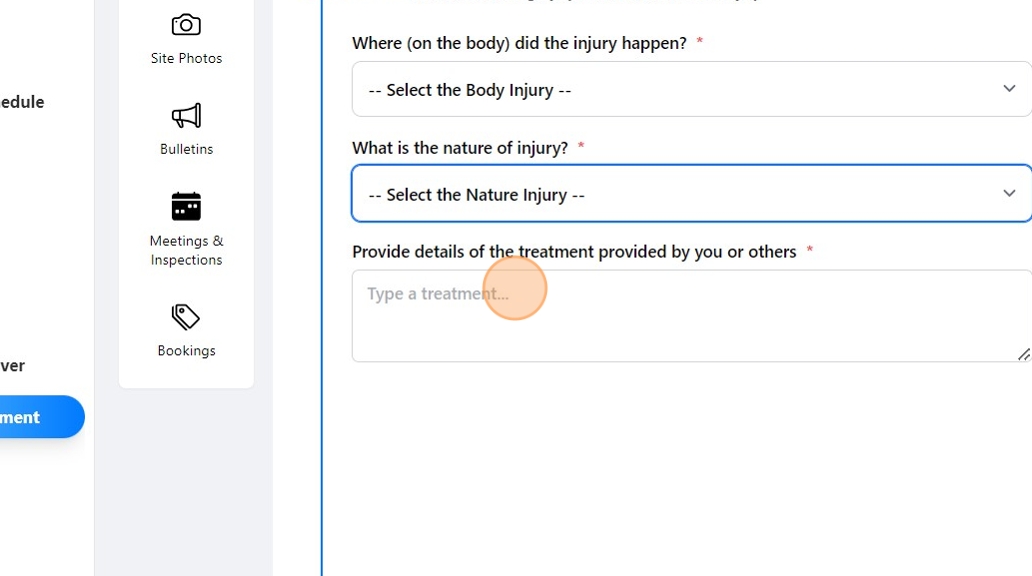Image resolution: width=1032 pixels, height=576 pixels.
Task: Click the Bookings tag icon
Action: [186, 317]
